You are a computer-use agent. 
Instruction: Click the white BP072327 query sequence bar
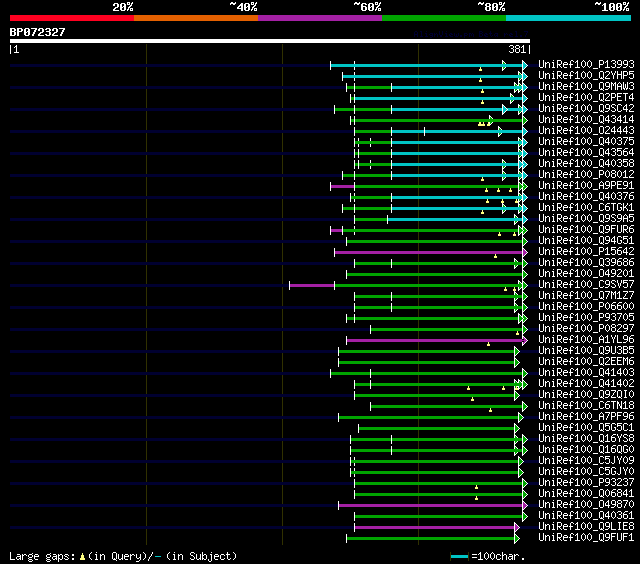[269, 41]
